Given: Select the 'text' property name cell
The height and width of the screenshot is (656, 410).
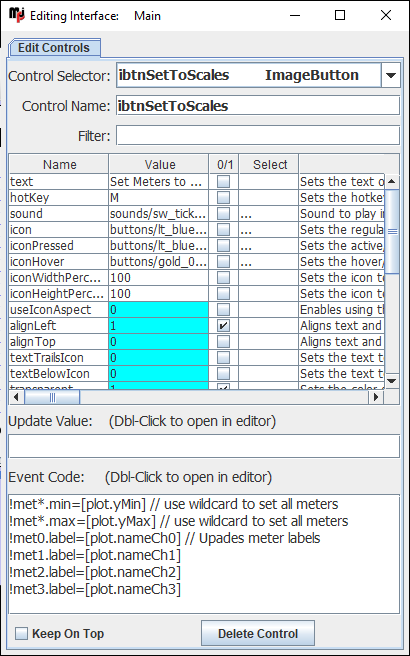Looking at the screenshot, I should tap(59, 182).
